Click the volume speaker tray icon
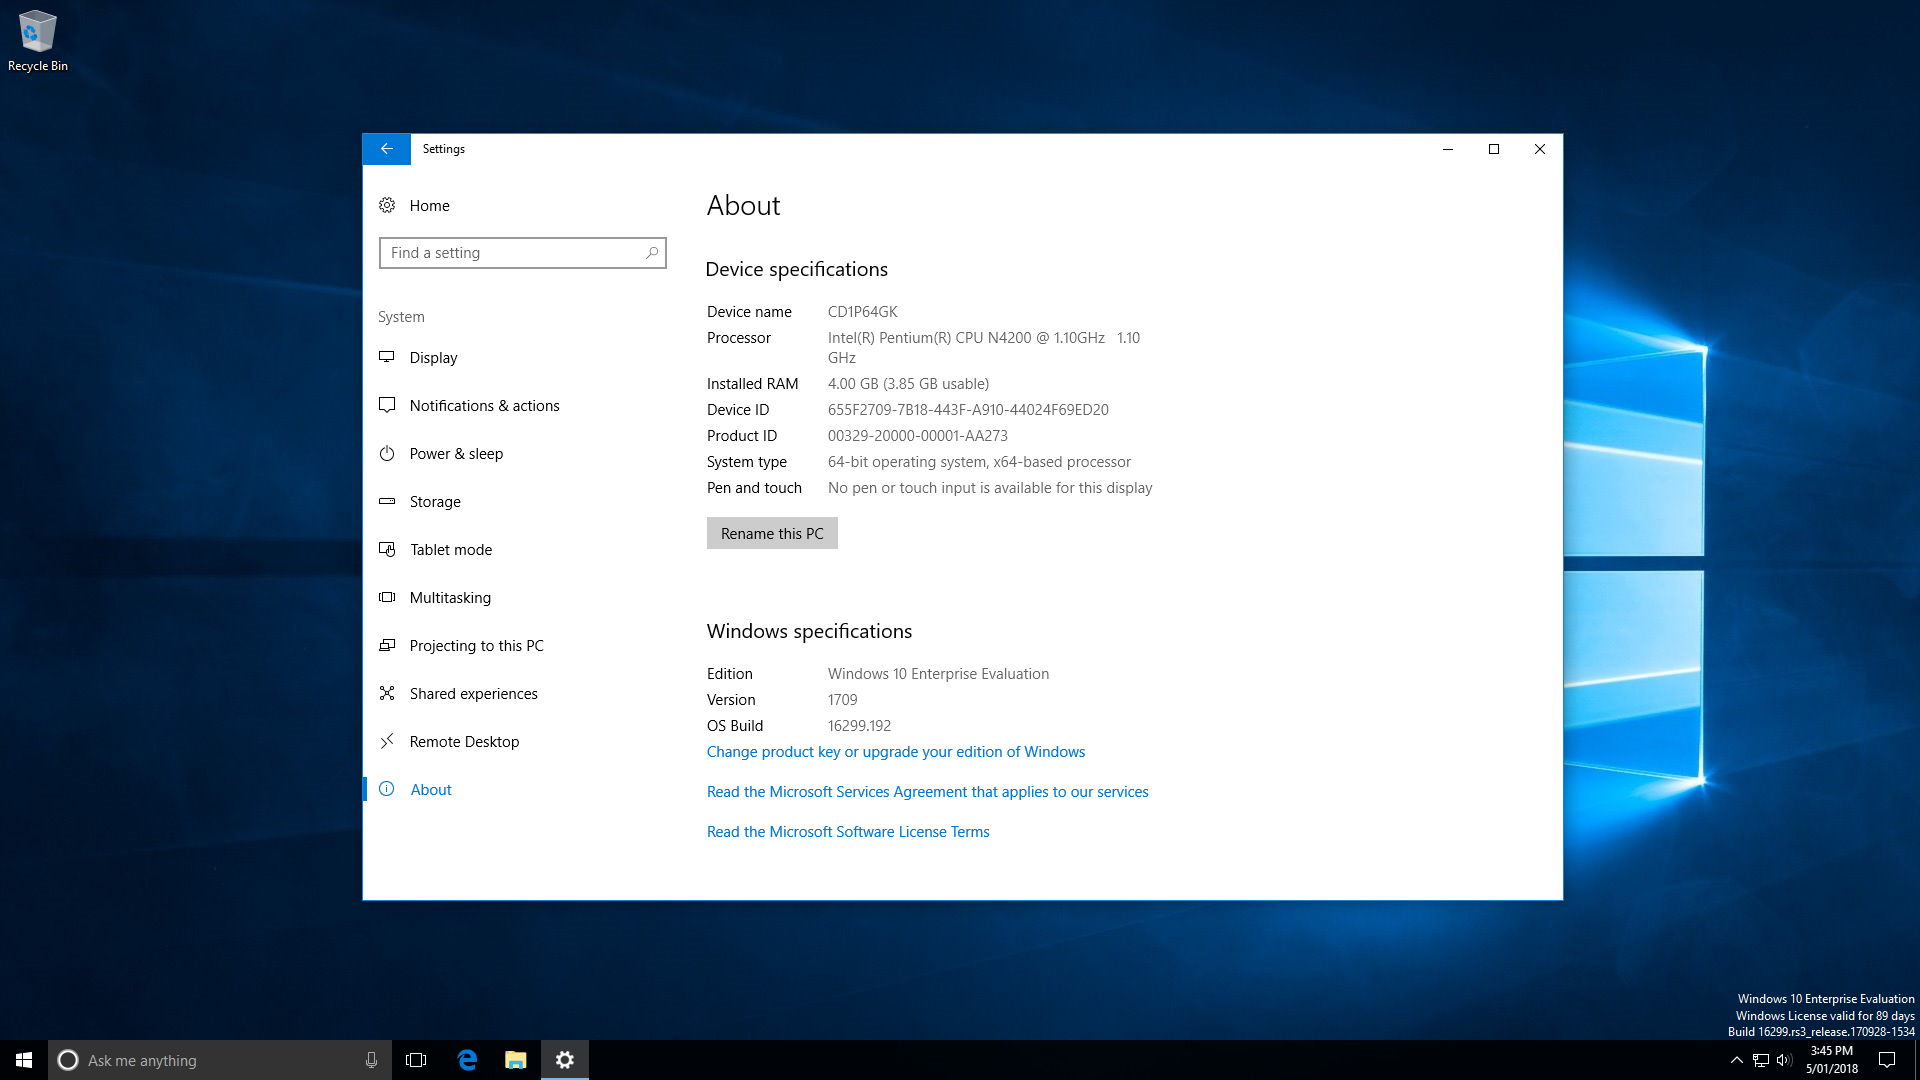1920x1080 pixels. pyautogui.click(x=1785, y=1060)
